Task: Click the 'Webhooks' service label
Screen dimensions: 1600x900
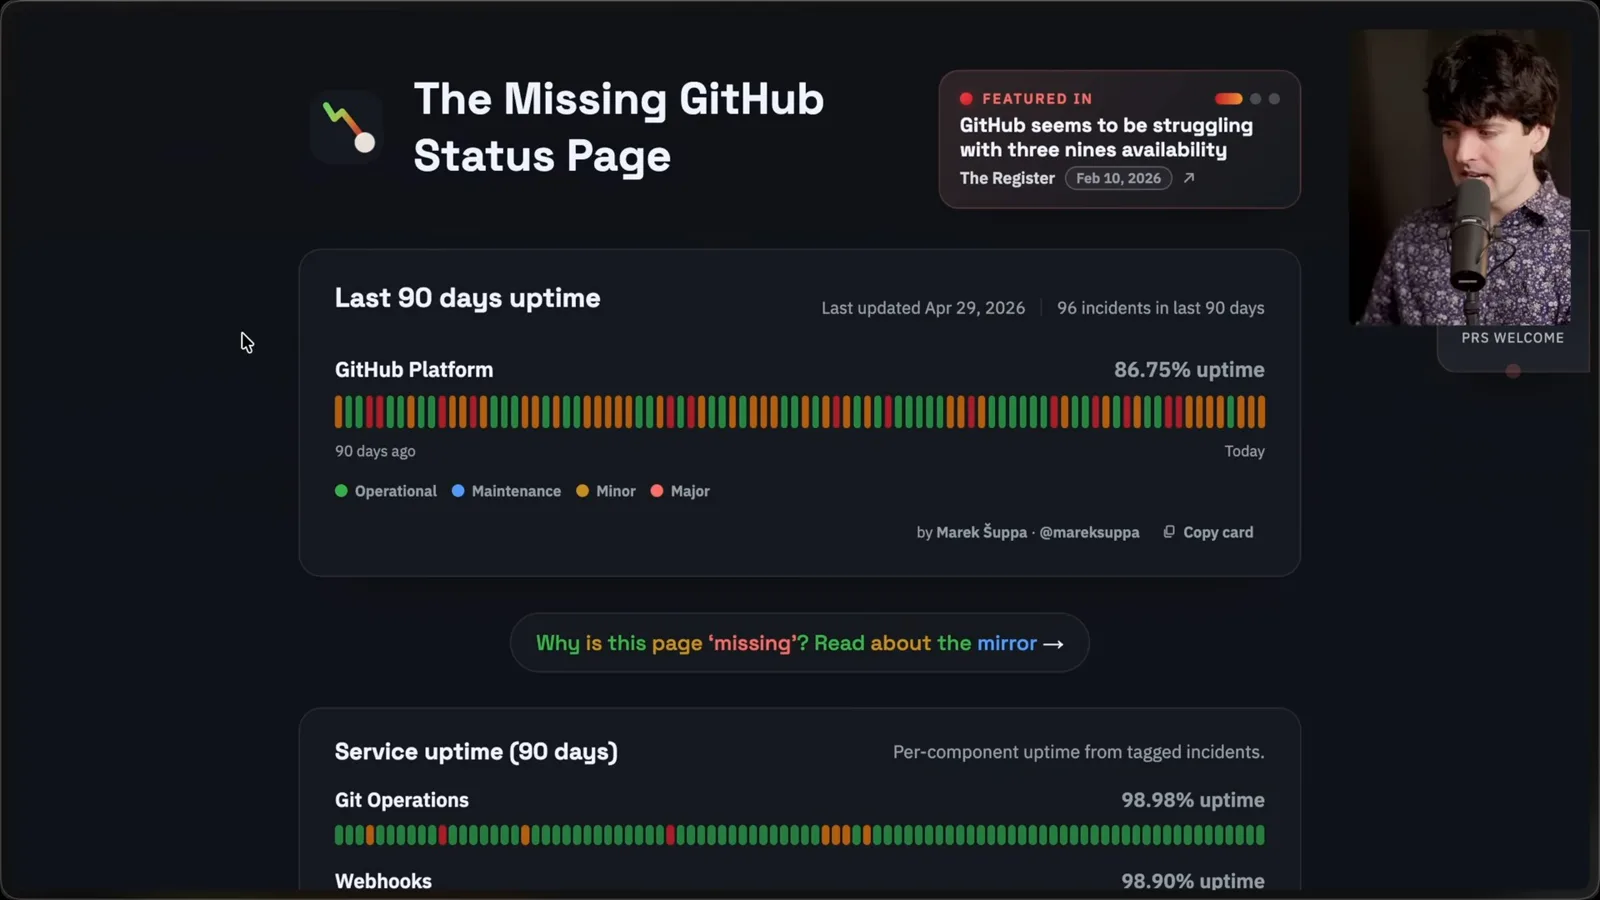Action: (x=383, y=881)
